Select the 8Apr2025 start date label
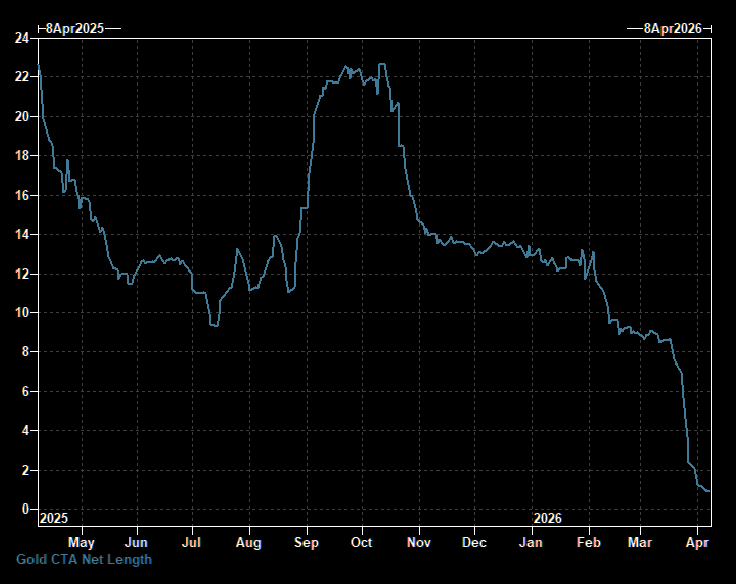Viewport: 736px width, 584px height. 78,29
